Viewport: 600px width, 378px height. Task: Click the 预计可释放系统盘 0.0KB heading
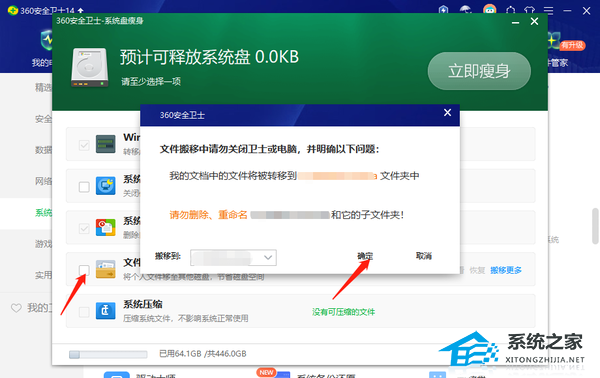tap(209, 57)
